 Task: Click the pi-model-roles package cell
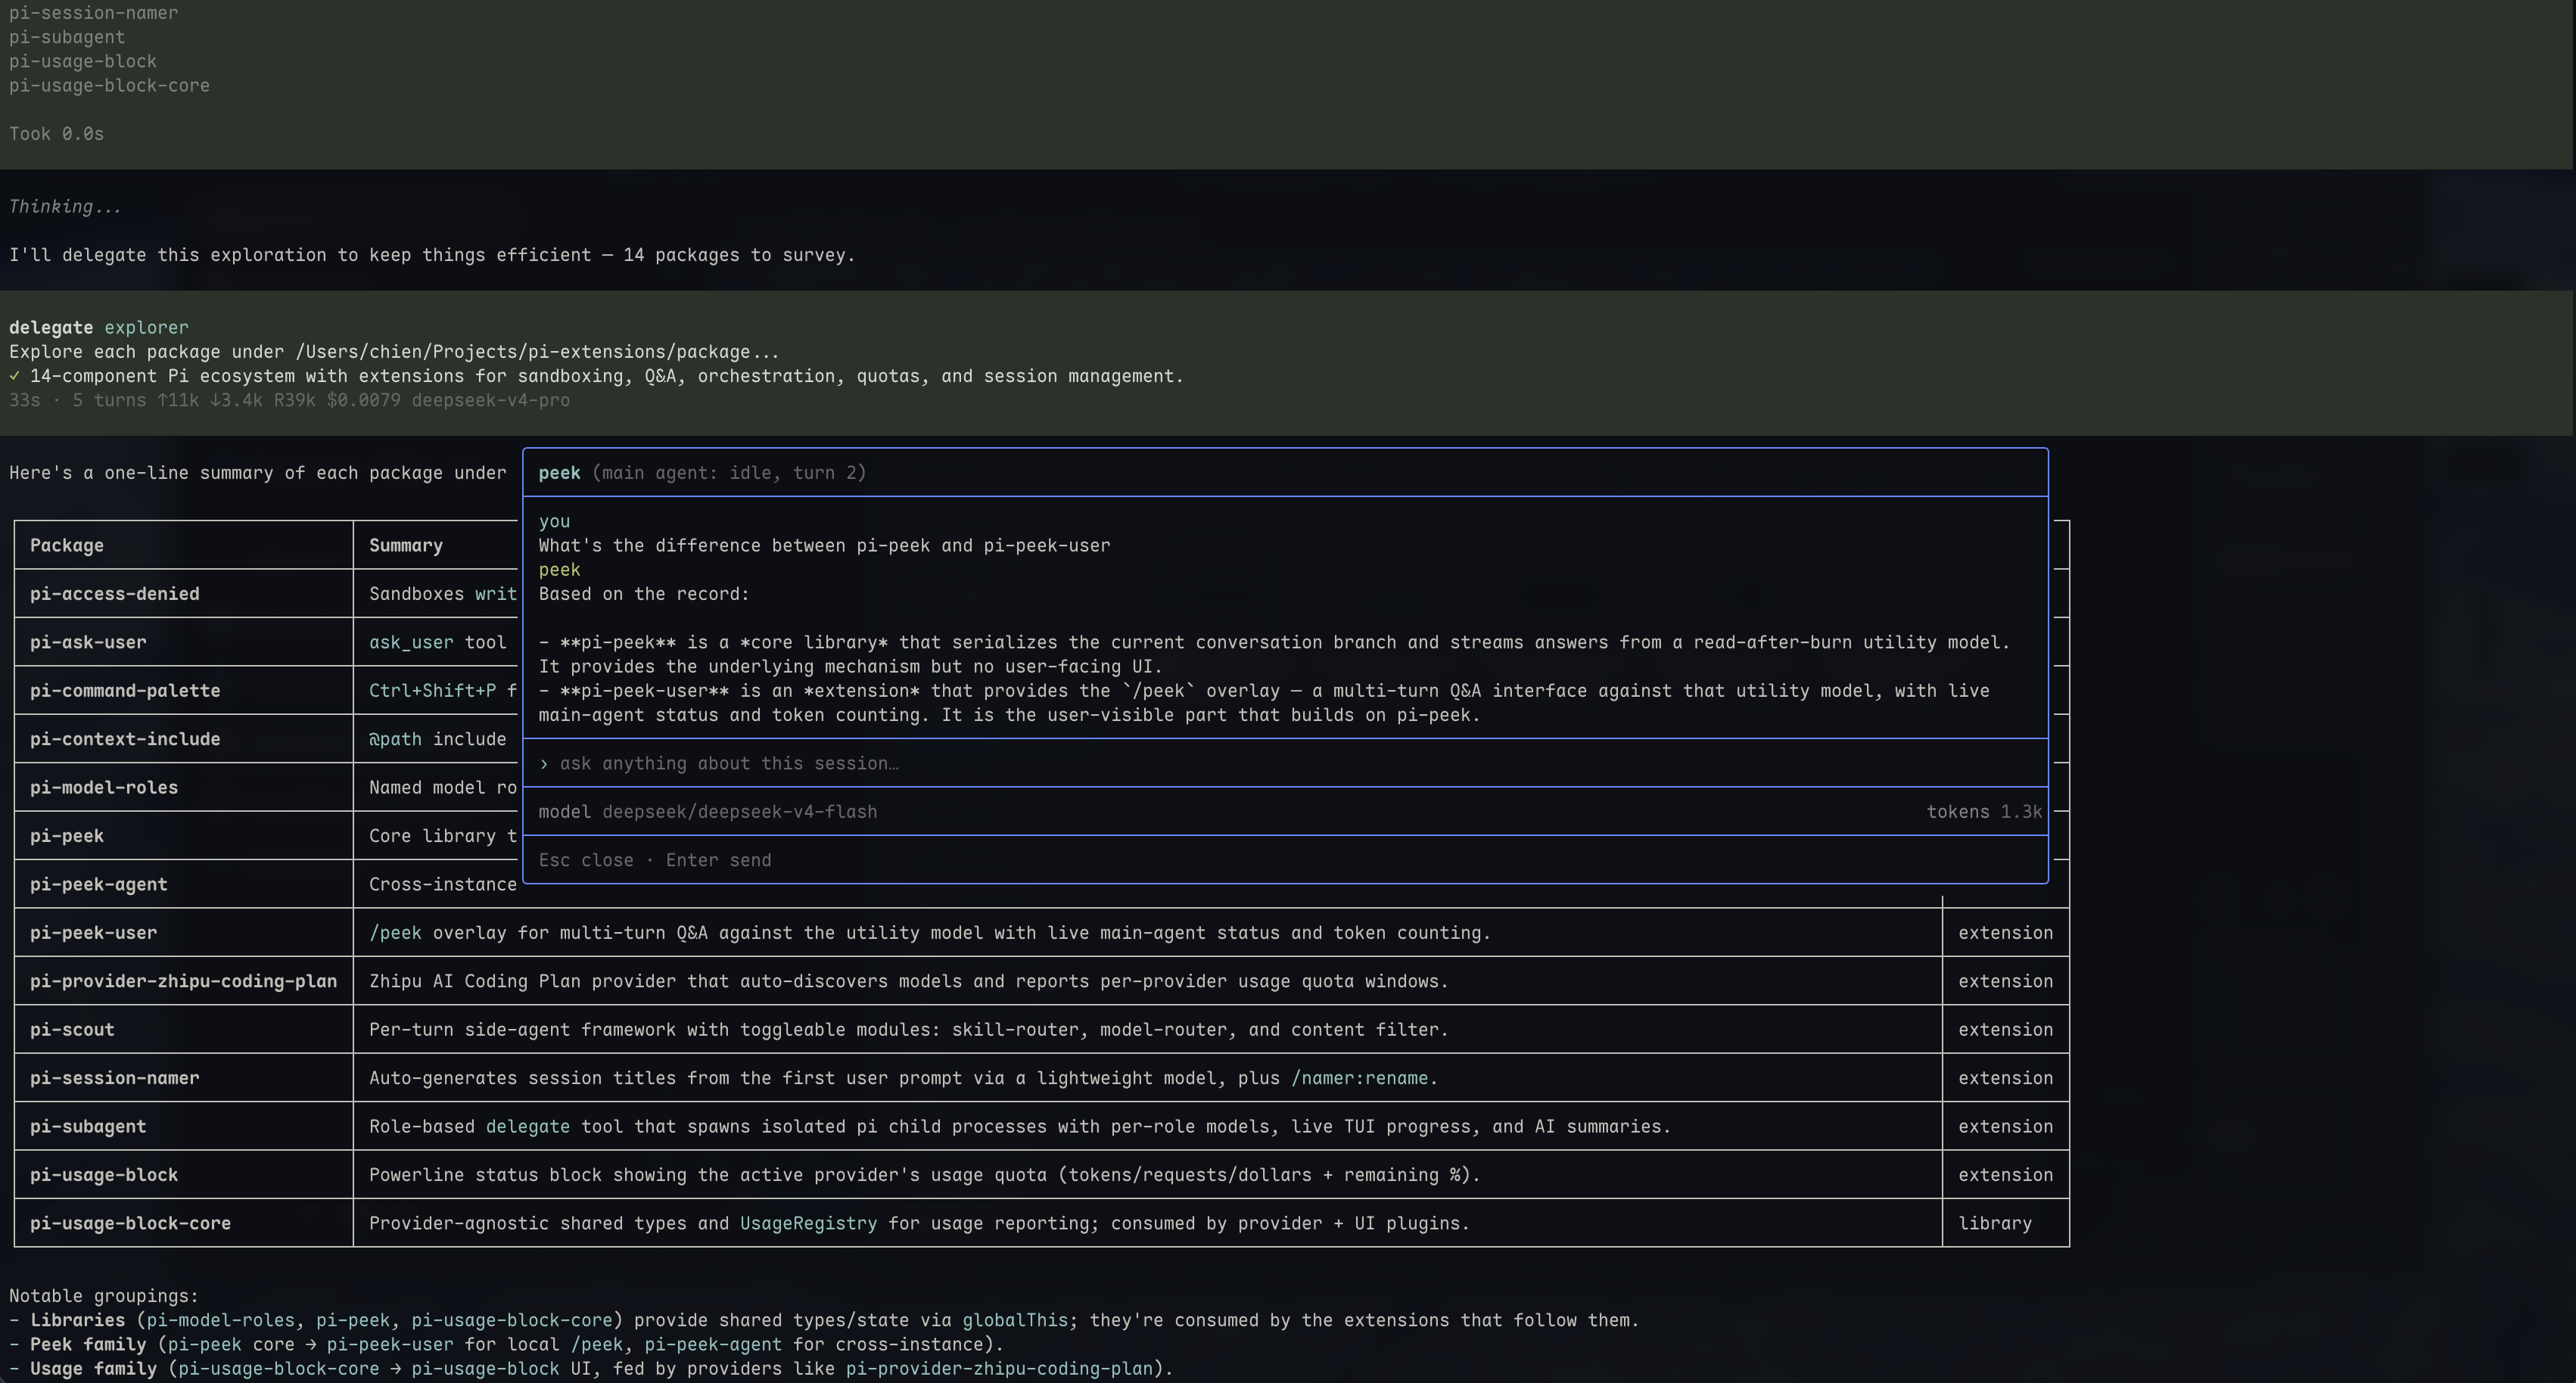pos(184,788)
